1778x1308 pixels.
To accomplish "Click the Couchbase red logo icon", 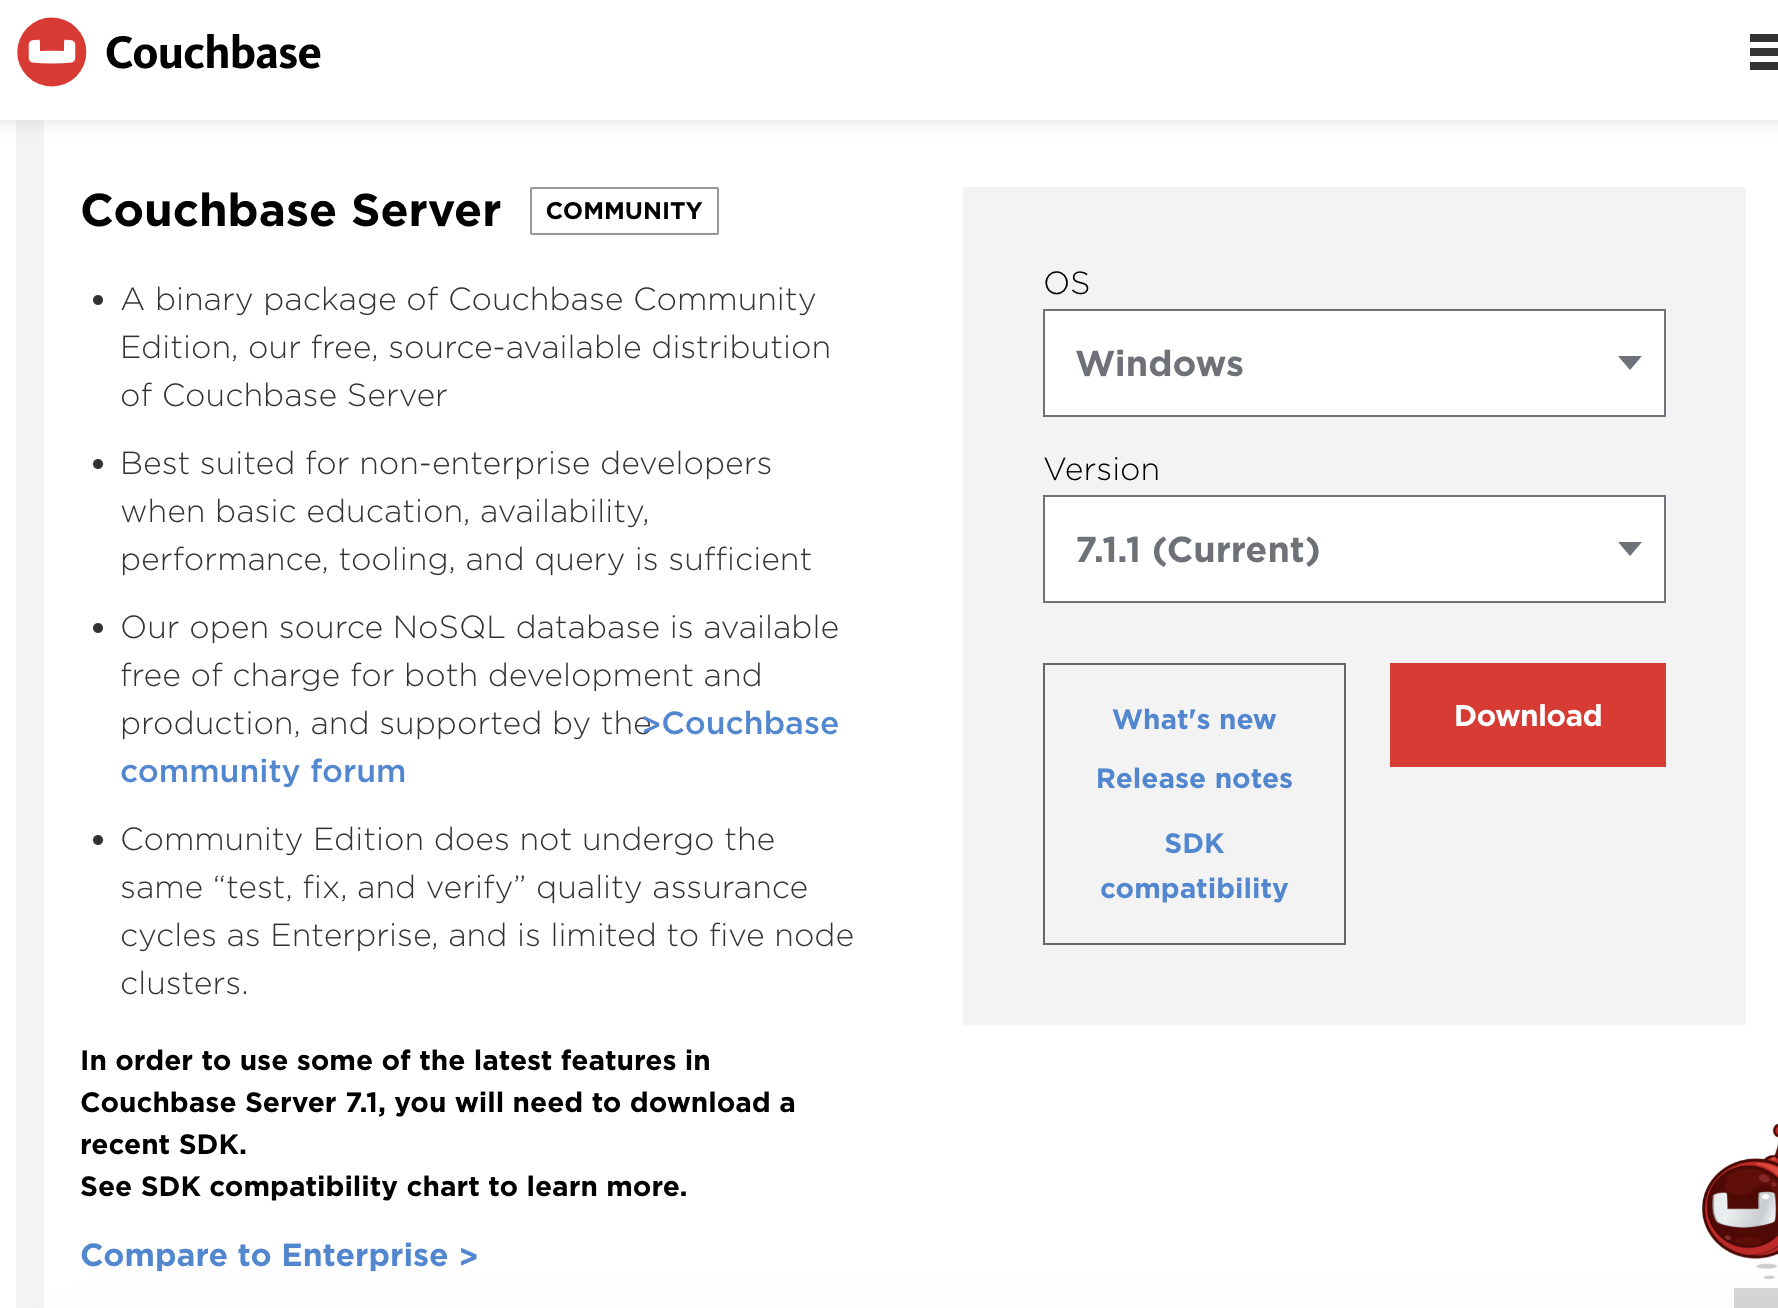I will pyautogui.click(x=52, y=52).
